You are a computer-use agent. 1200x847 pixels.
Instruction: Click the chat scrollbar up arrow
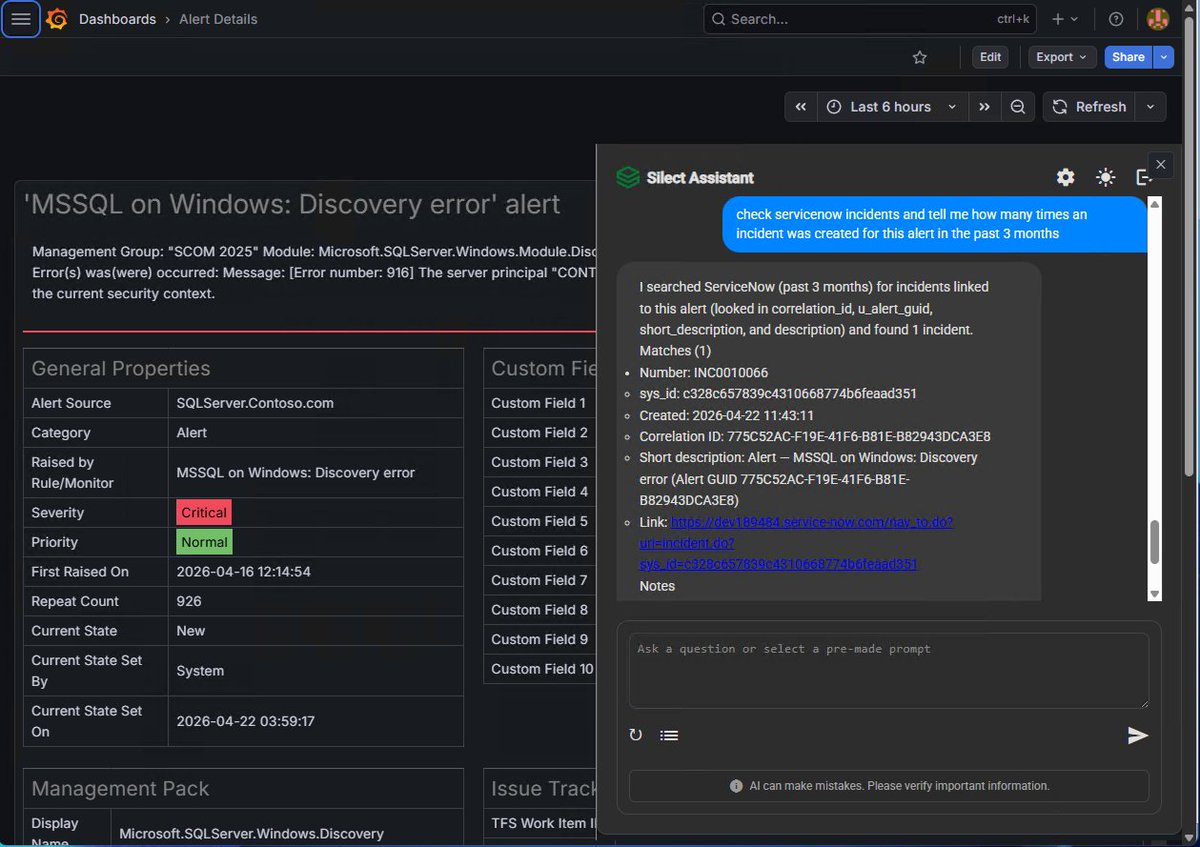point(1155,204)
